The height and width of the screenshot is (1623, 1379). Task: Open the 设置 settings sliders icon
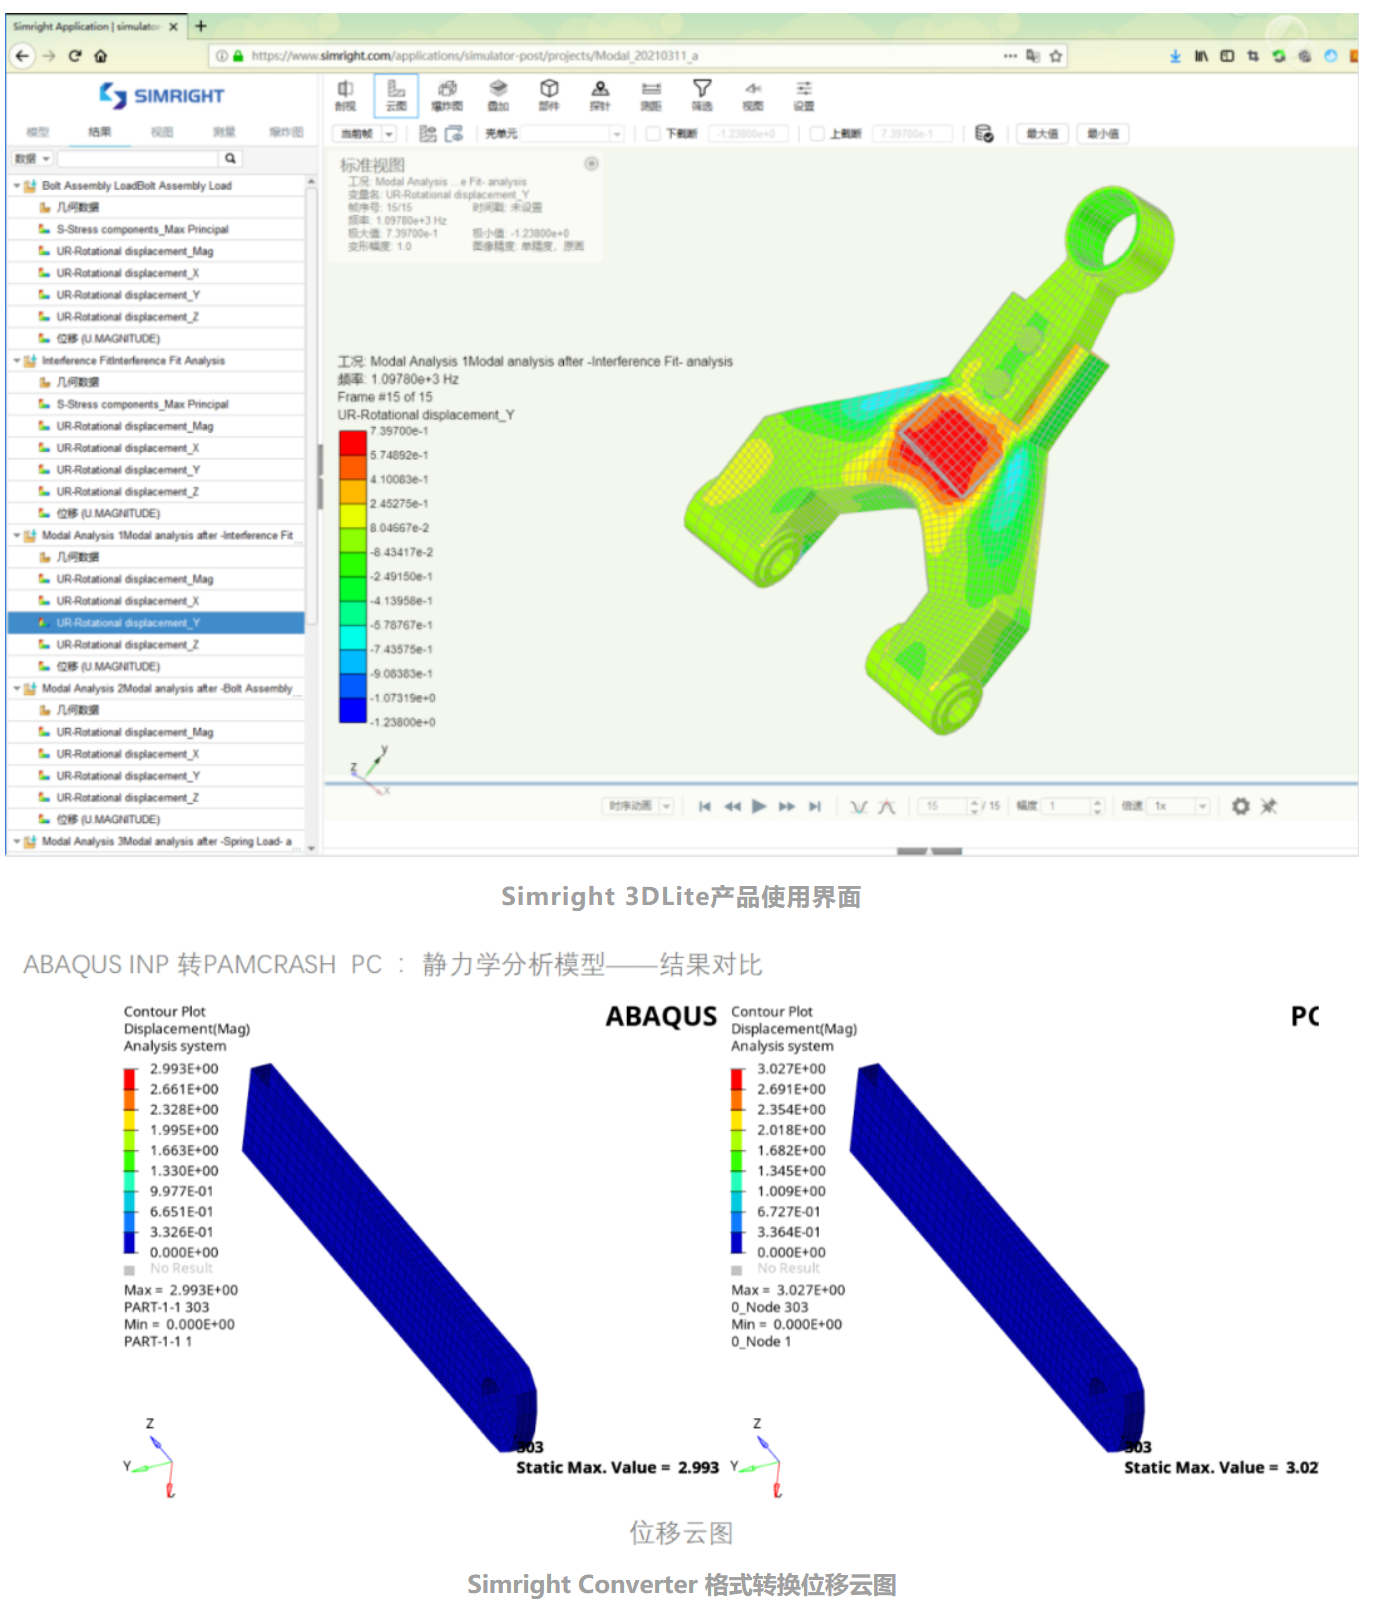[x=804, y=95]
